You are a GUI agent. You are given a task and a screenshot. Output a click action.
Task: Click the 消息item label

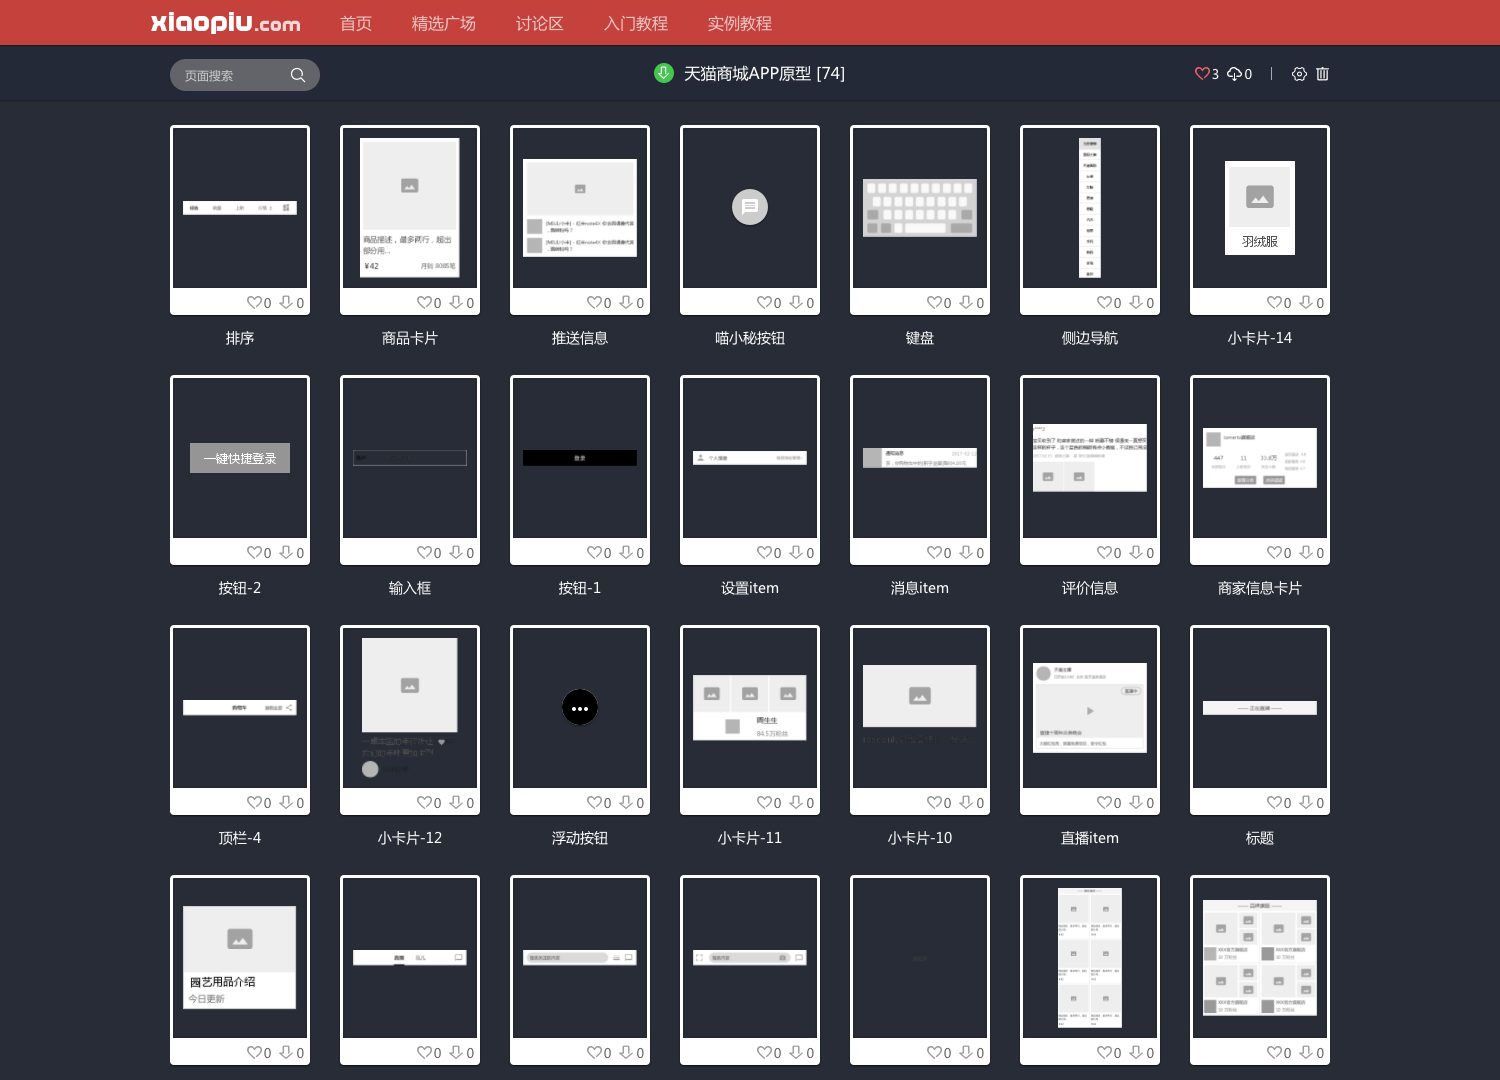920,588
